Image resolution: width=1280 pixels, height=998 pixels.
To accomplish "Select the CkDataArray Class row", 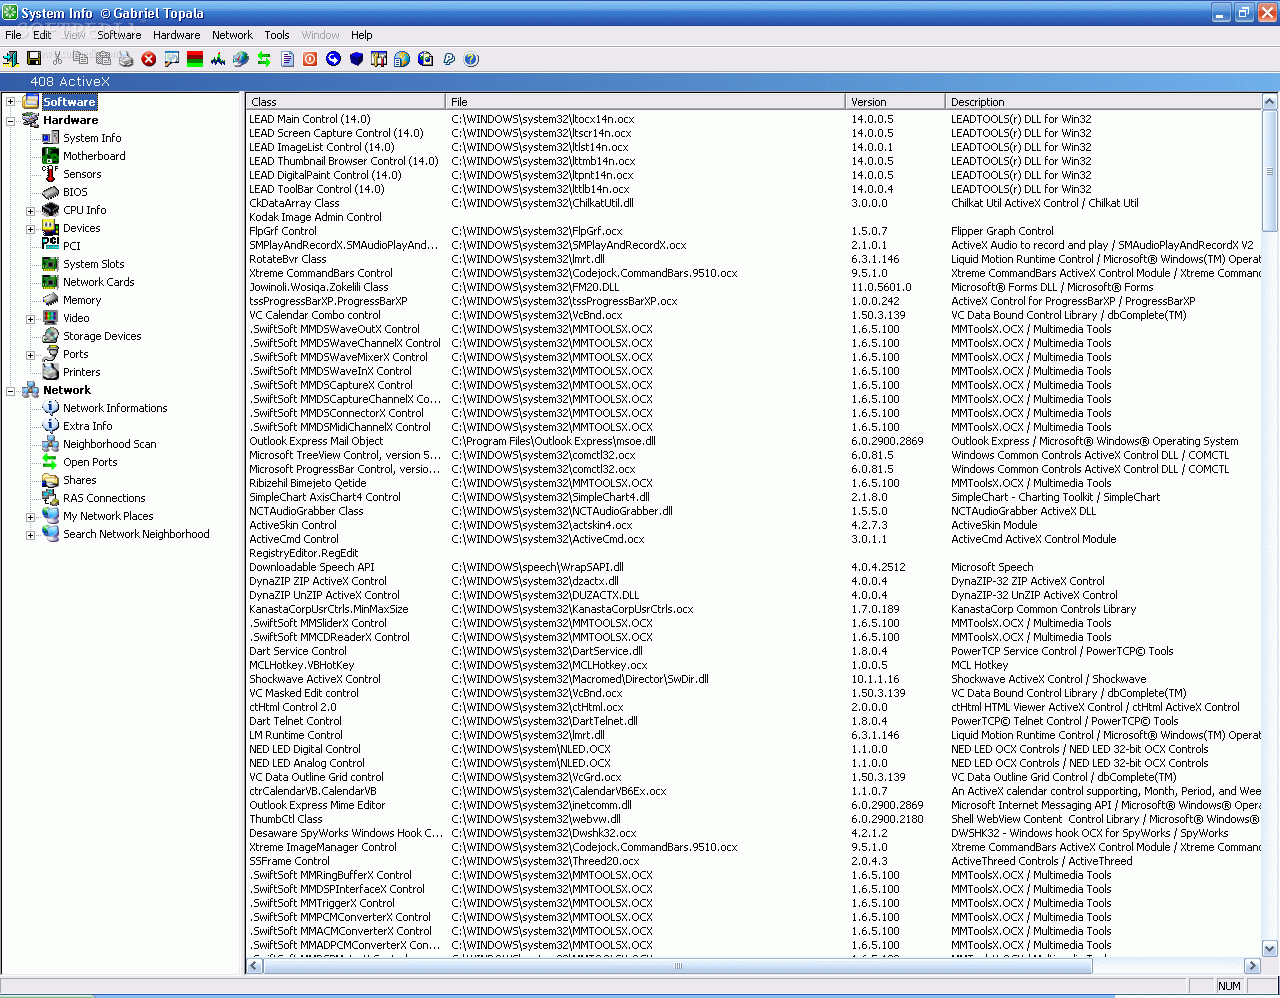I will [754, 203].
